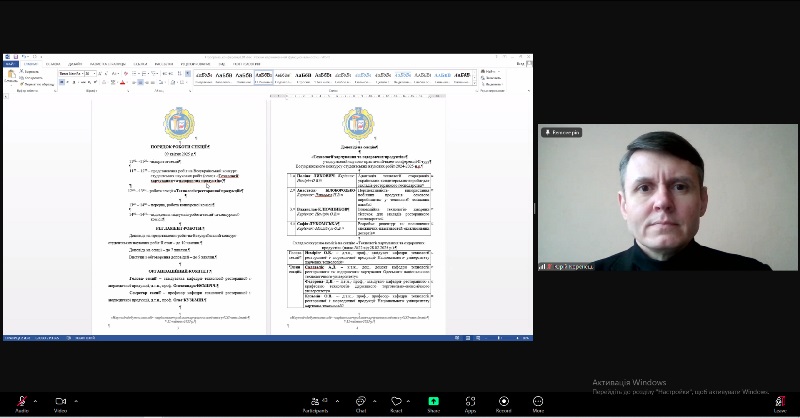Toggle Underline formatting in Word

coord(74,82)
